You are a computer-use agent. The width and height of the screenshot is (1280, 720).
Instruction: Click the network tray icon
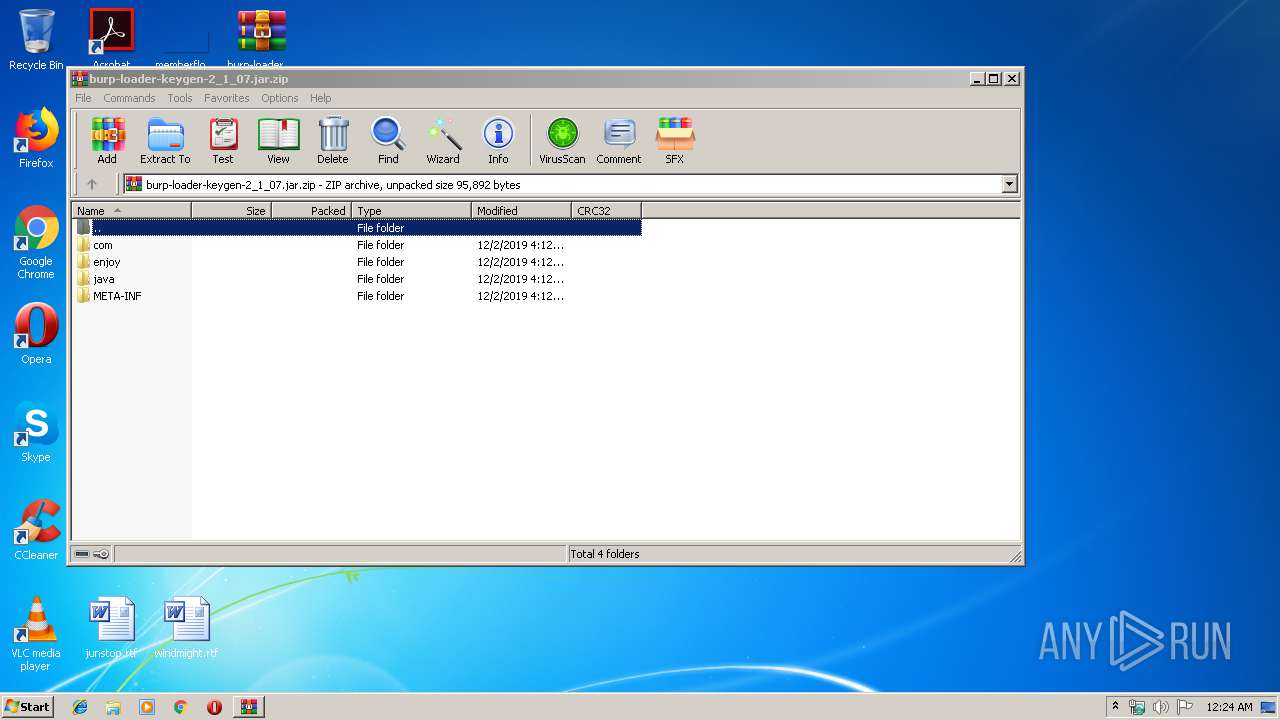click(1137, 707)
